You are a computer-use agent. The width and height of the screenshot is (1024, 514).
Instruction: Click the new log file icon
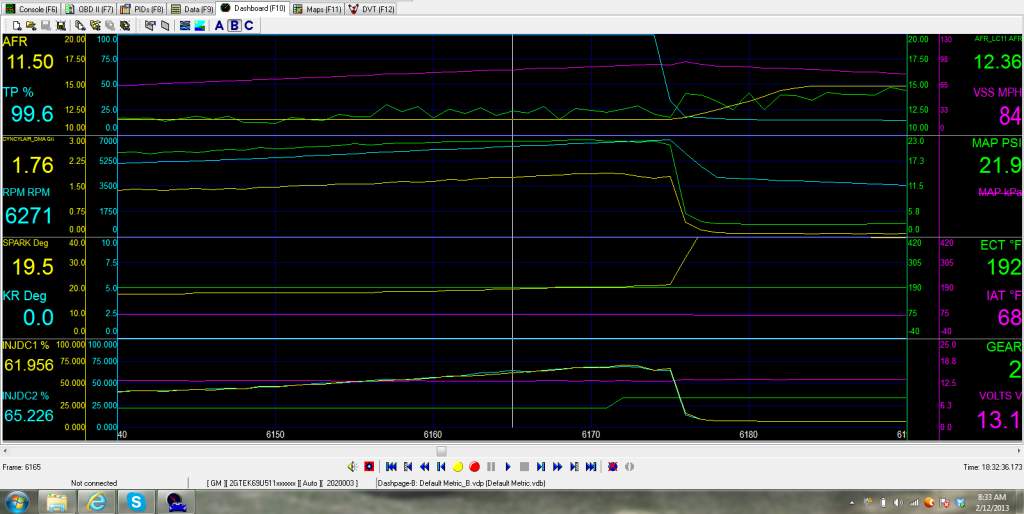tap(16, 25)
